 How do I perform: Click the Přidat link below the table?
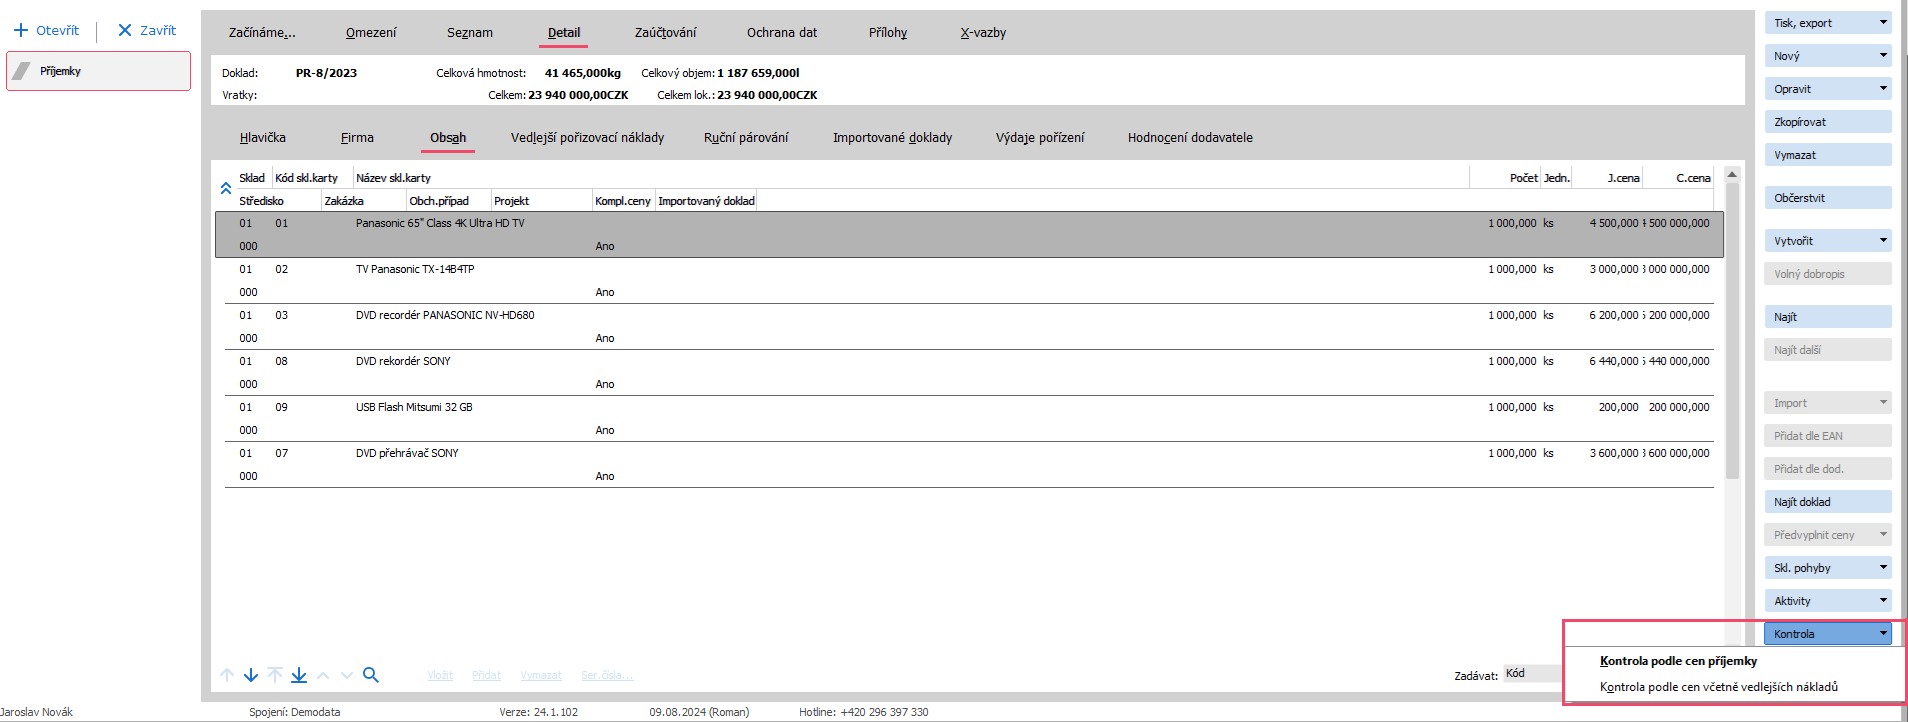pyautogui.click(x=486, y=676)
